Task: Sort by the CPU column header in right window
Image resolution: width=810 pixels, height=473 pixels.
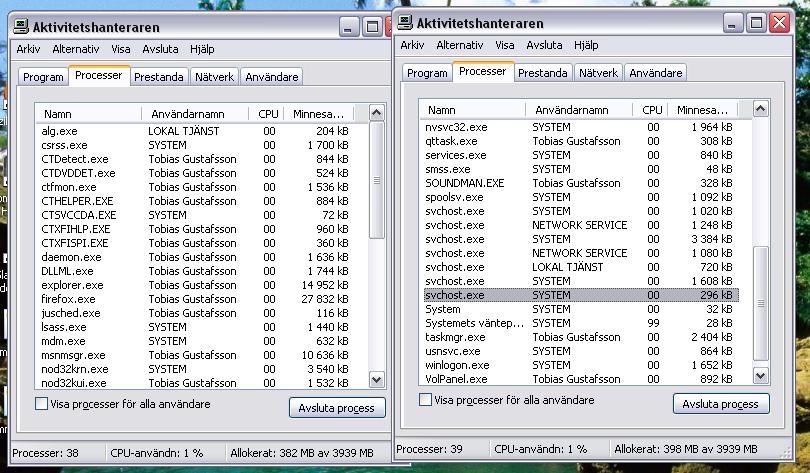Action: [x=652, y=110]
